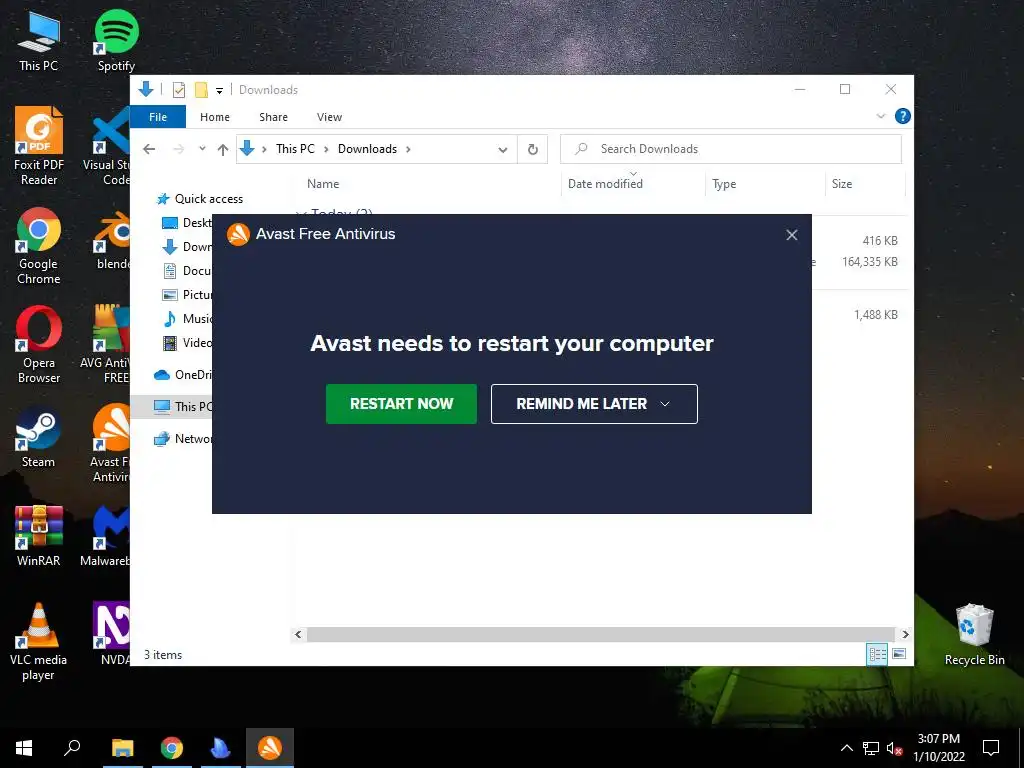
Task: Open the address bar history dropdown
Action: coord(503,150)
